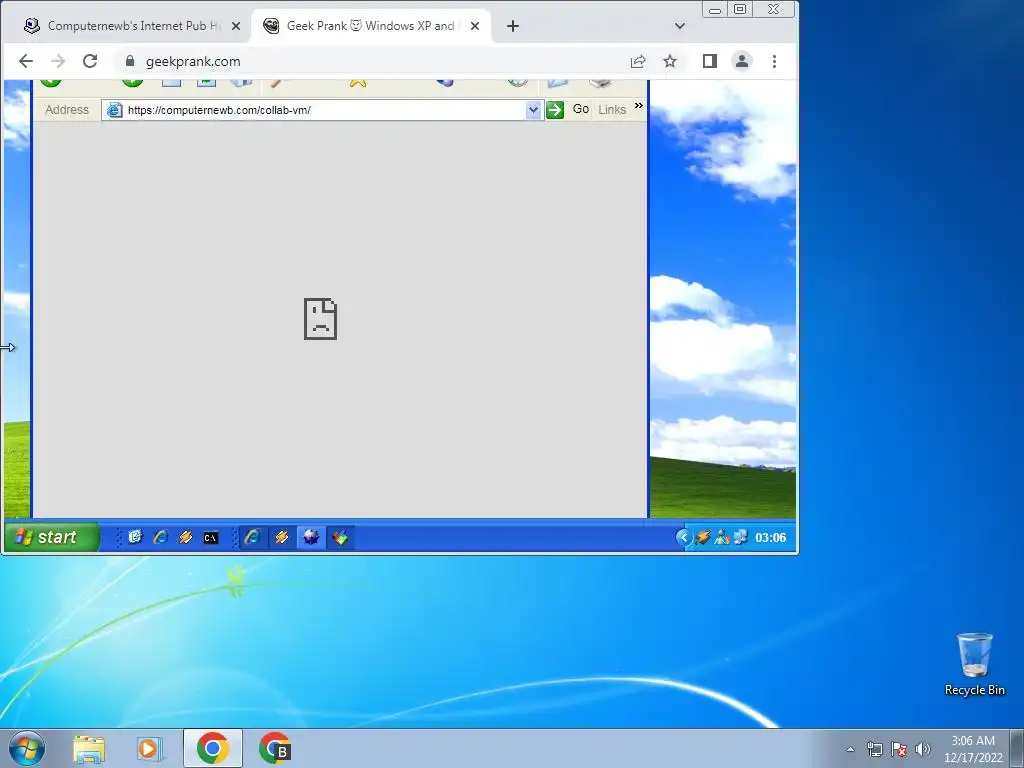Open the Chrome Beta taskbar icon

point(275,748)
